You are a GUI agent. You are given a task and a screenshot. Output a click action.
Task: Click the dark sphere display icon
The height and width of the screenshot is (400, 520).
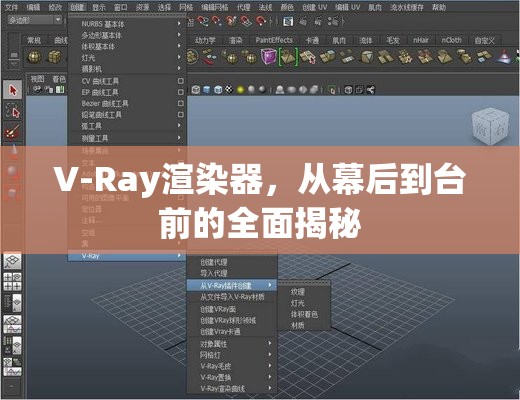tap(262, 89)
